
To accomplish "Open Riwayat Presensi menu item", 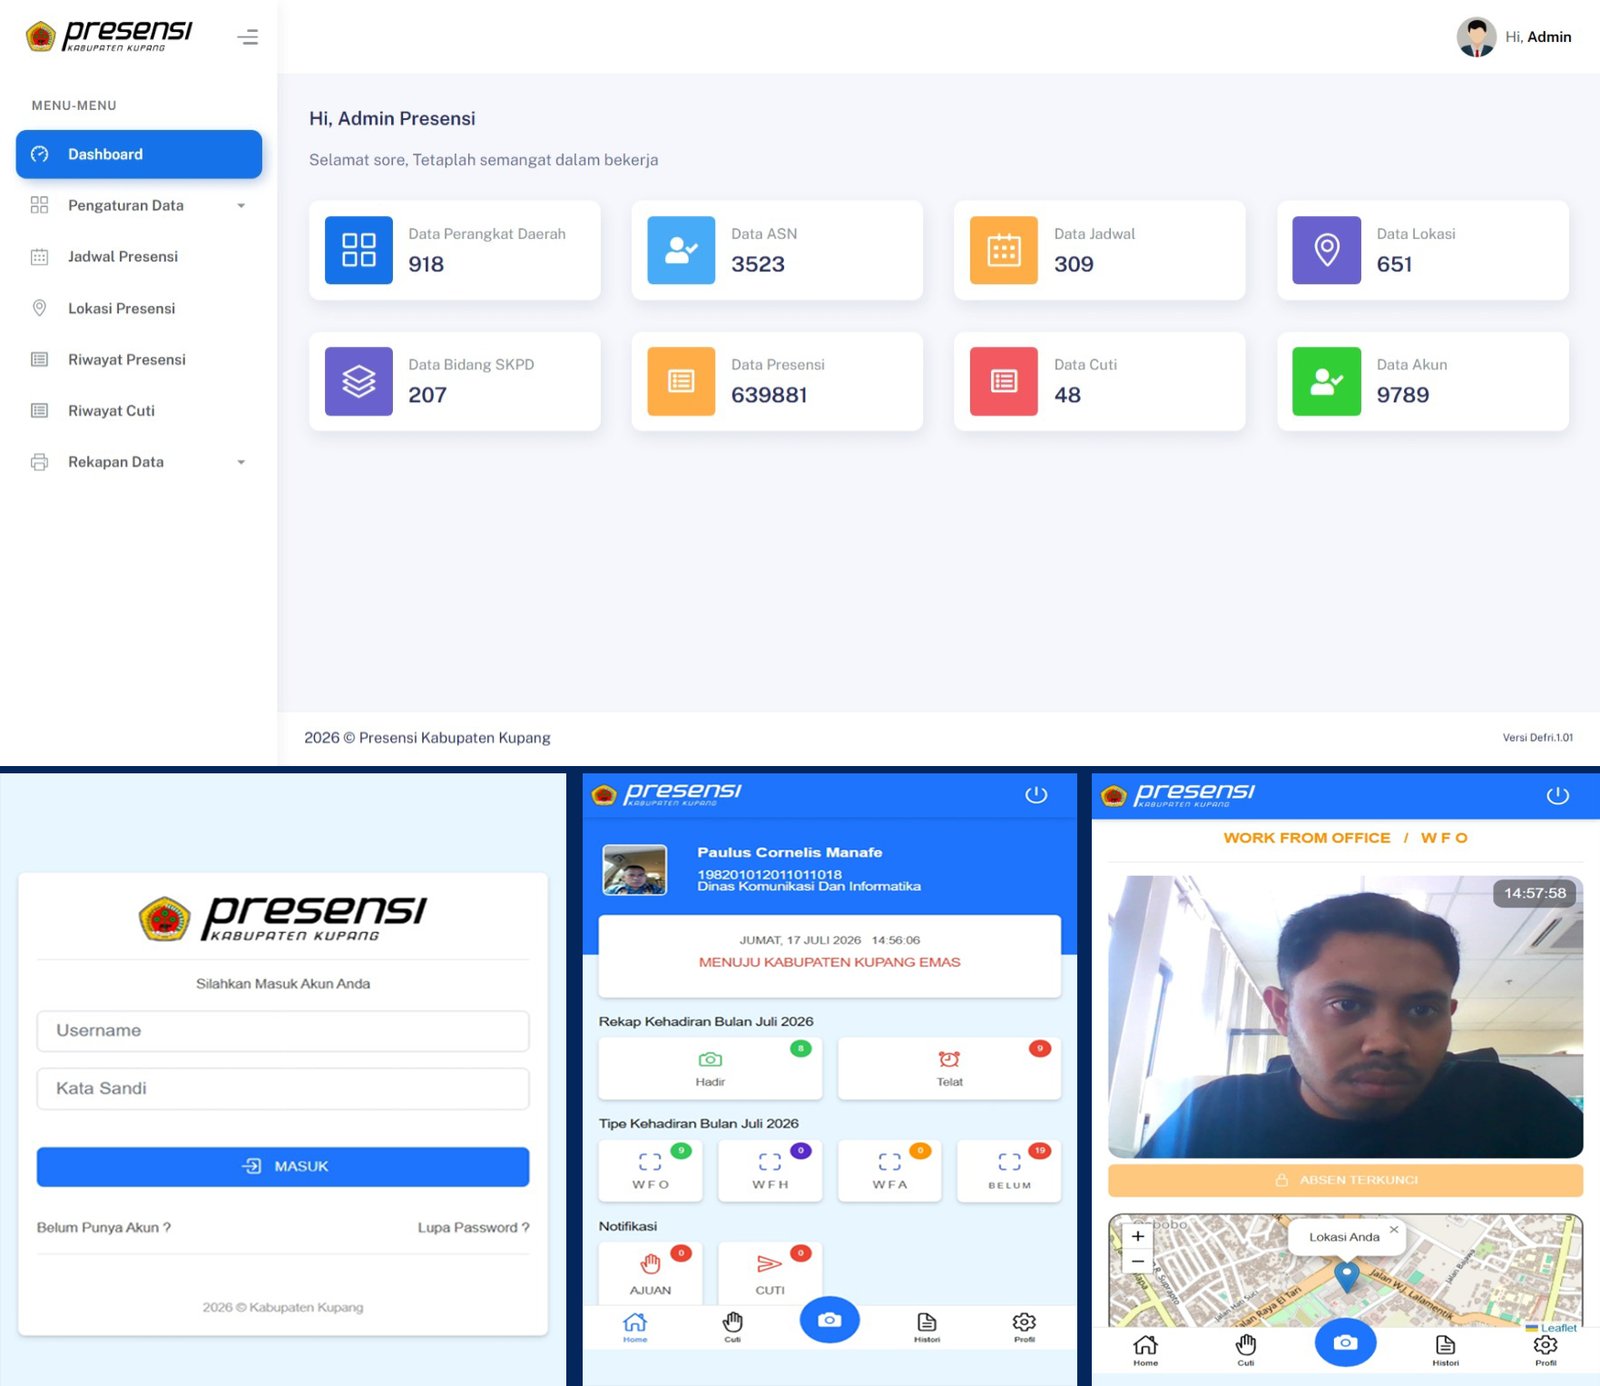I will click(127, 359).
